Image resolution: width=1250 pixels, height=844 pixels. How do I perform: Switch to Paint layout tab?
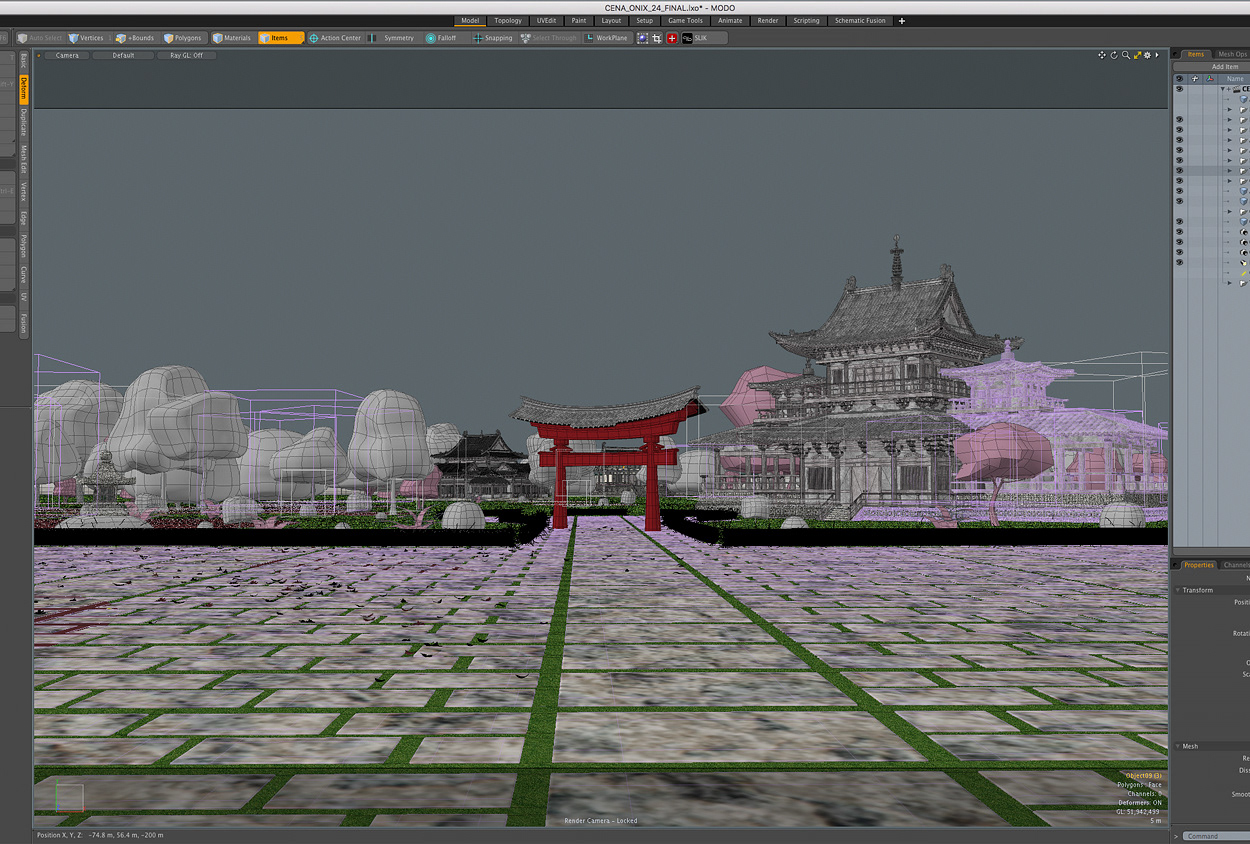coord(579,20)
